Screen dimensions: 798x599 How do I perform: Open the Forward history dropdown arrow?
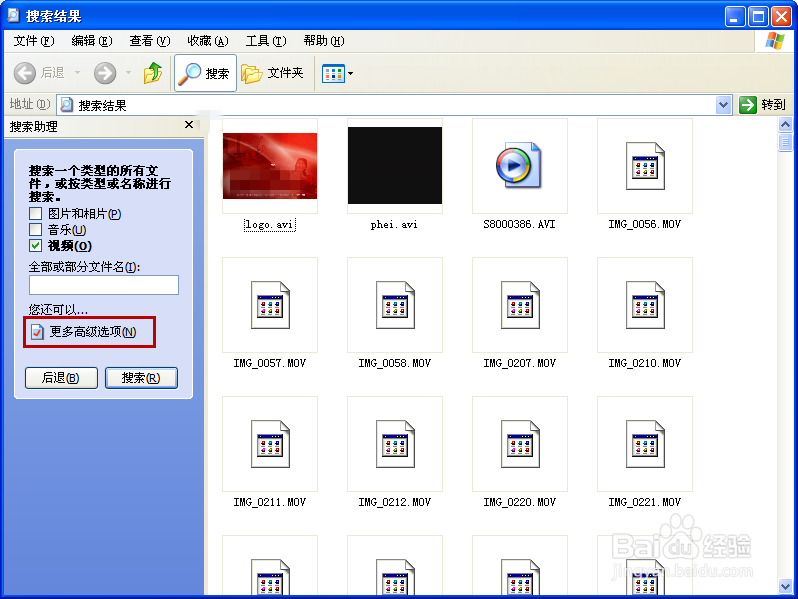(128, 73)
